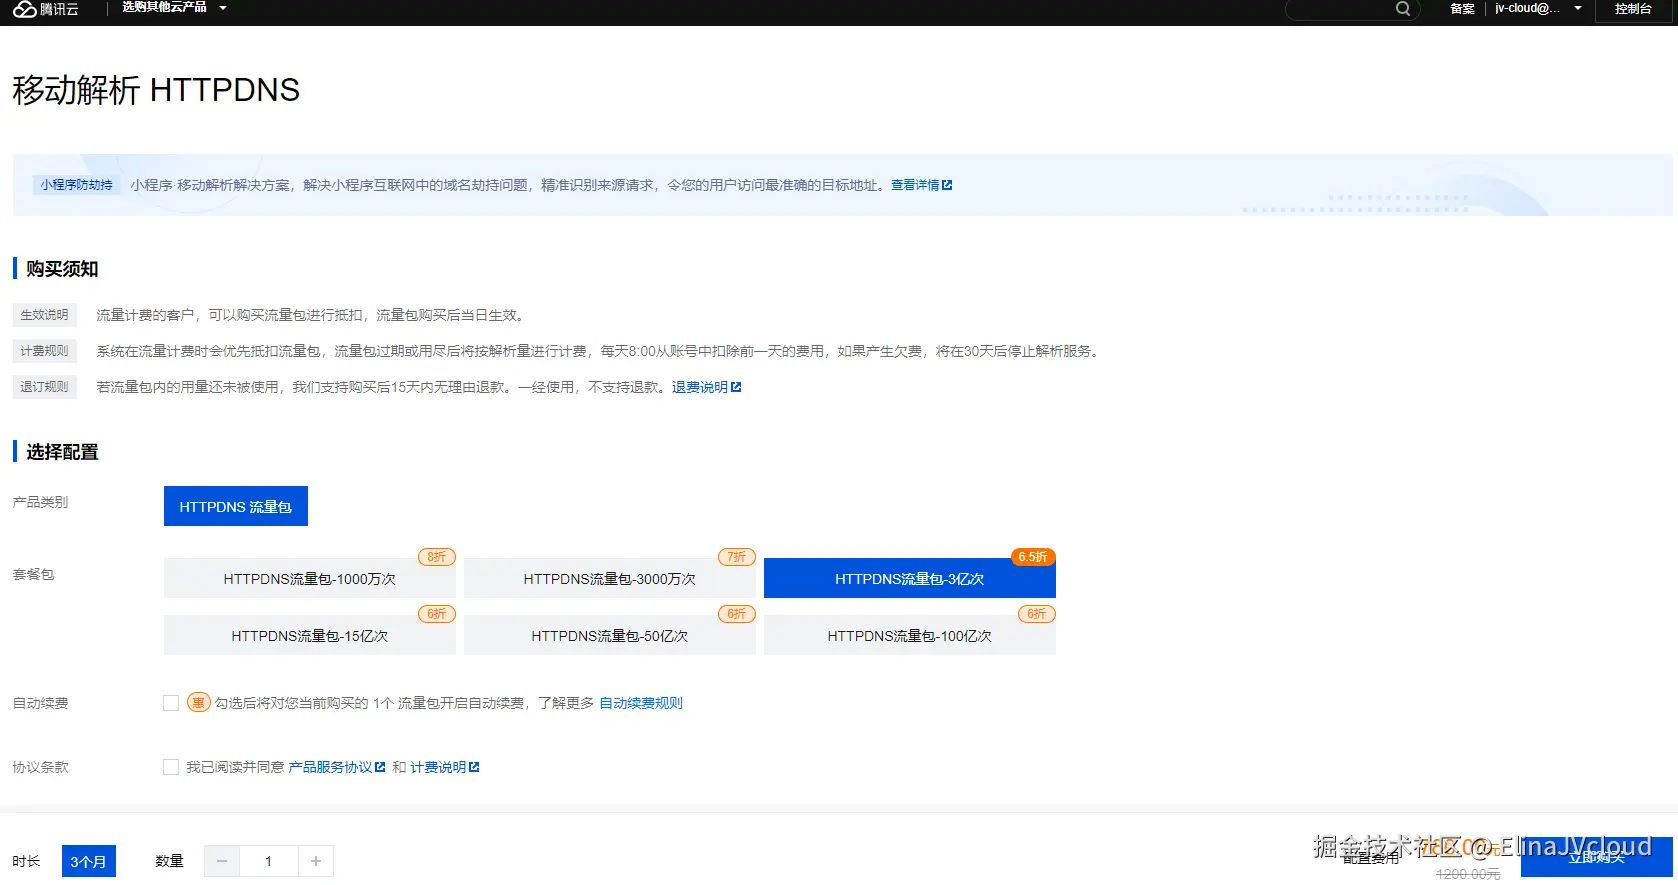Open the 产品服务协议 link
The height and width of the screenshot is (885, 1678).
pos(337,767)
